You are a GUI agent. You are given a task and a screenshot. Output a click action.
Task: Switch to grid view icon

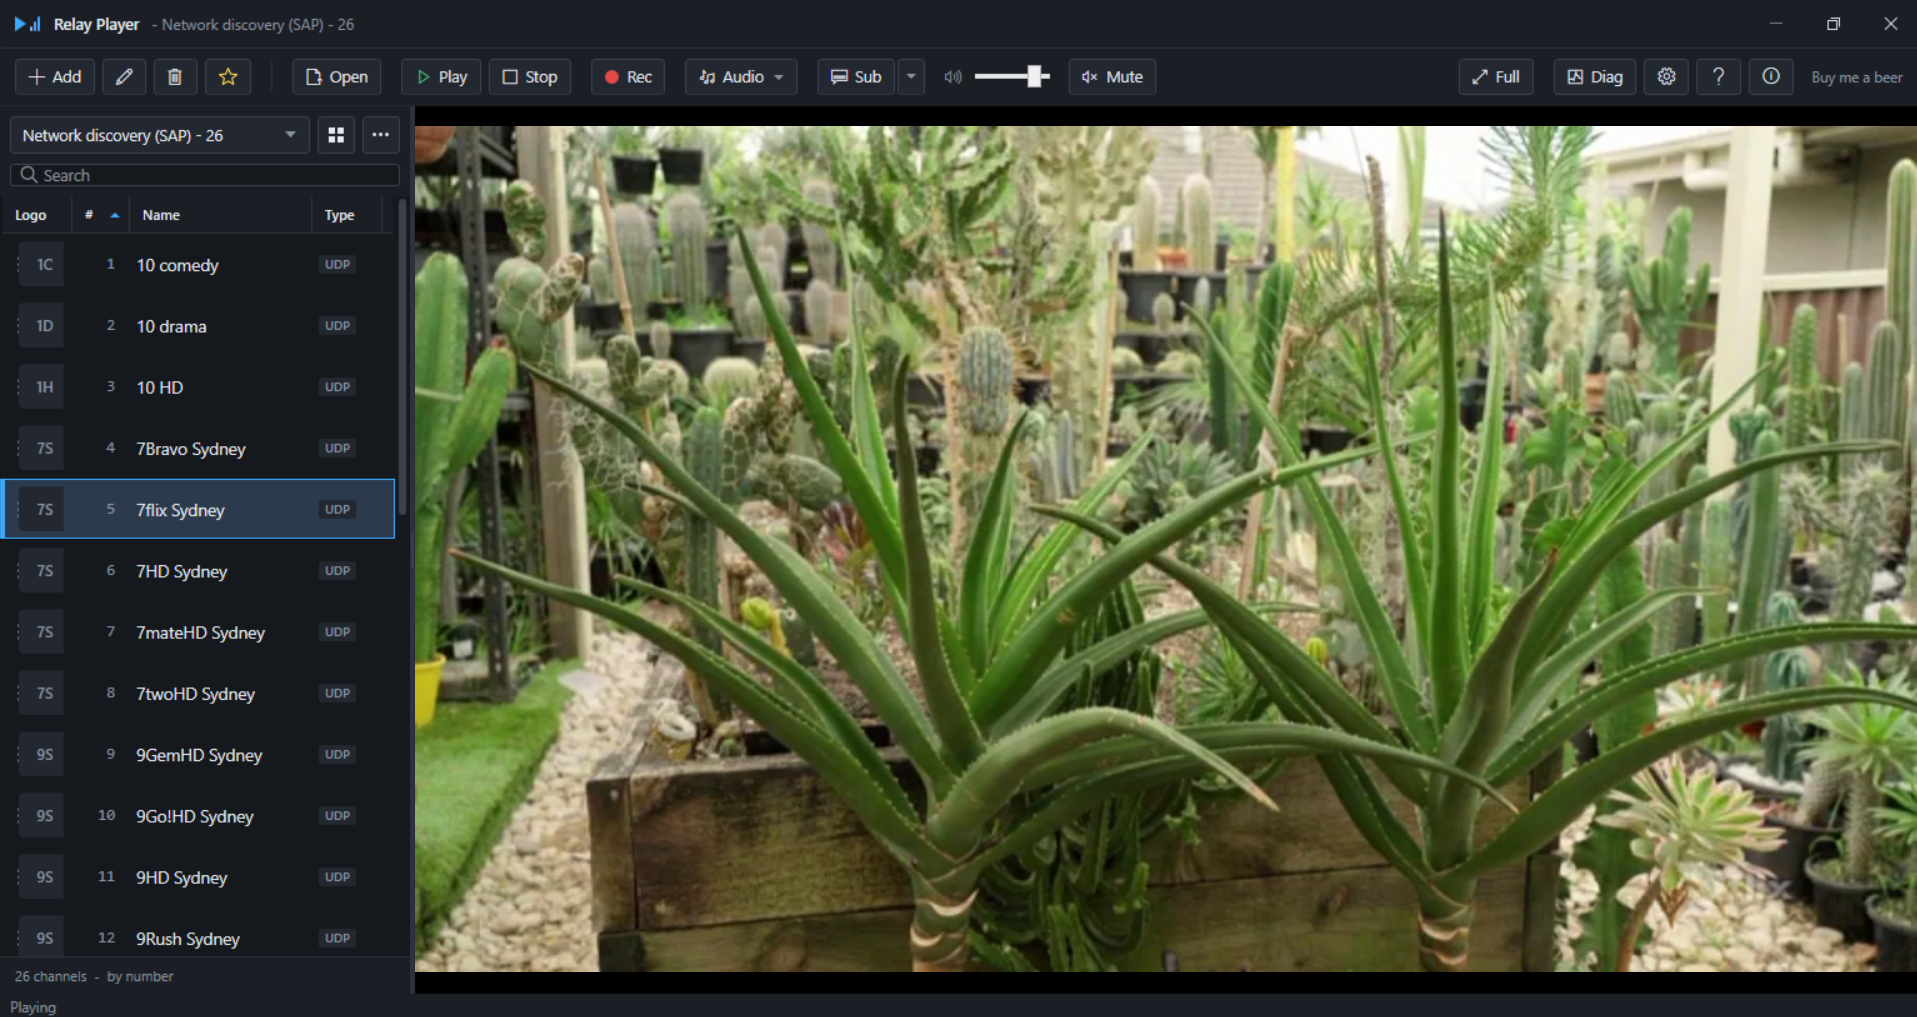click(x=336, y=135)
